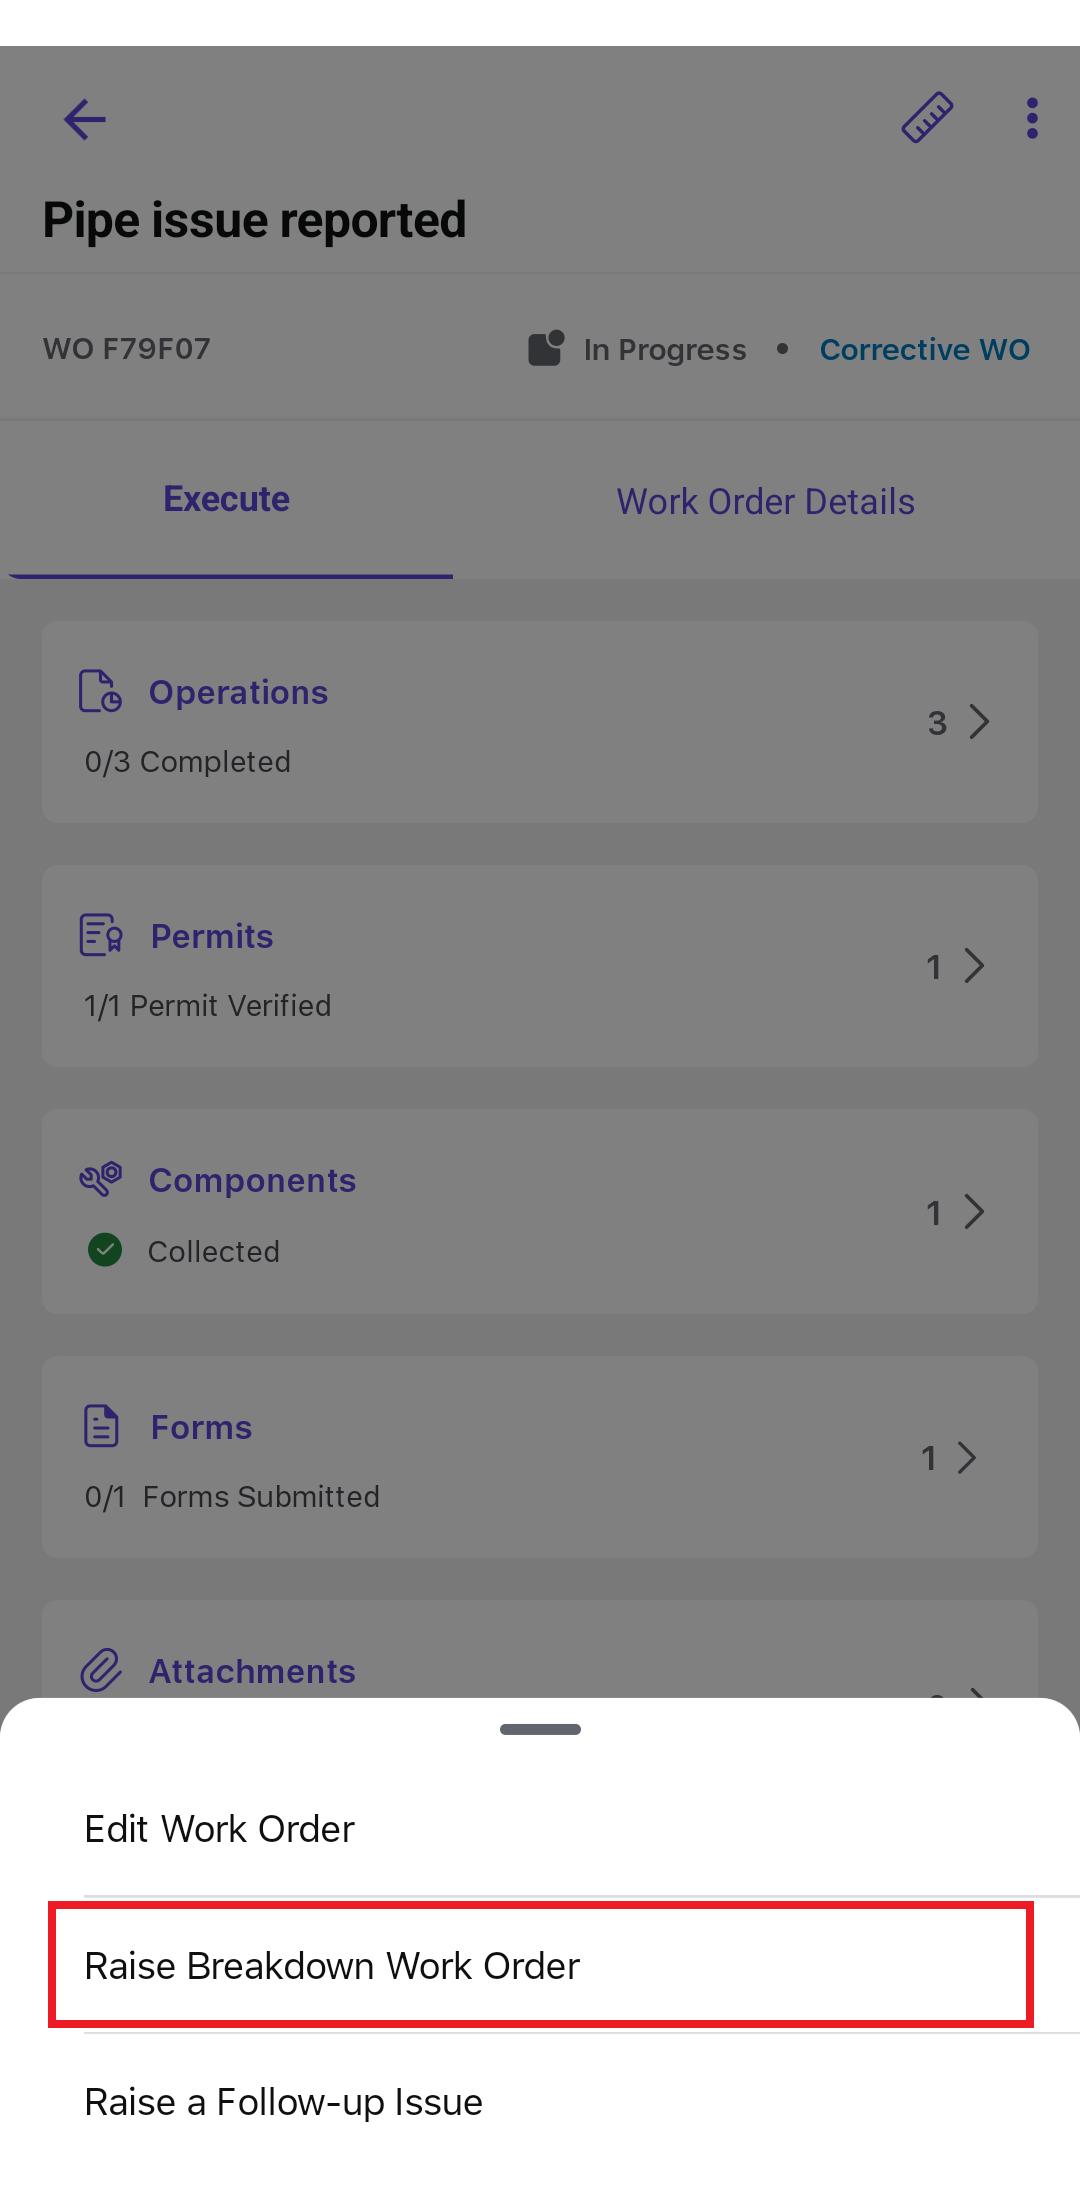The image size is (1080, 2190).
Task: Tap the Forms document icon
Action: click(x=101, y=1426)
